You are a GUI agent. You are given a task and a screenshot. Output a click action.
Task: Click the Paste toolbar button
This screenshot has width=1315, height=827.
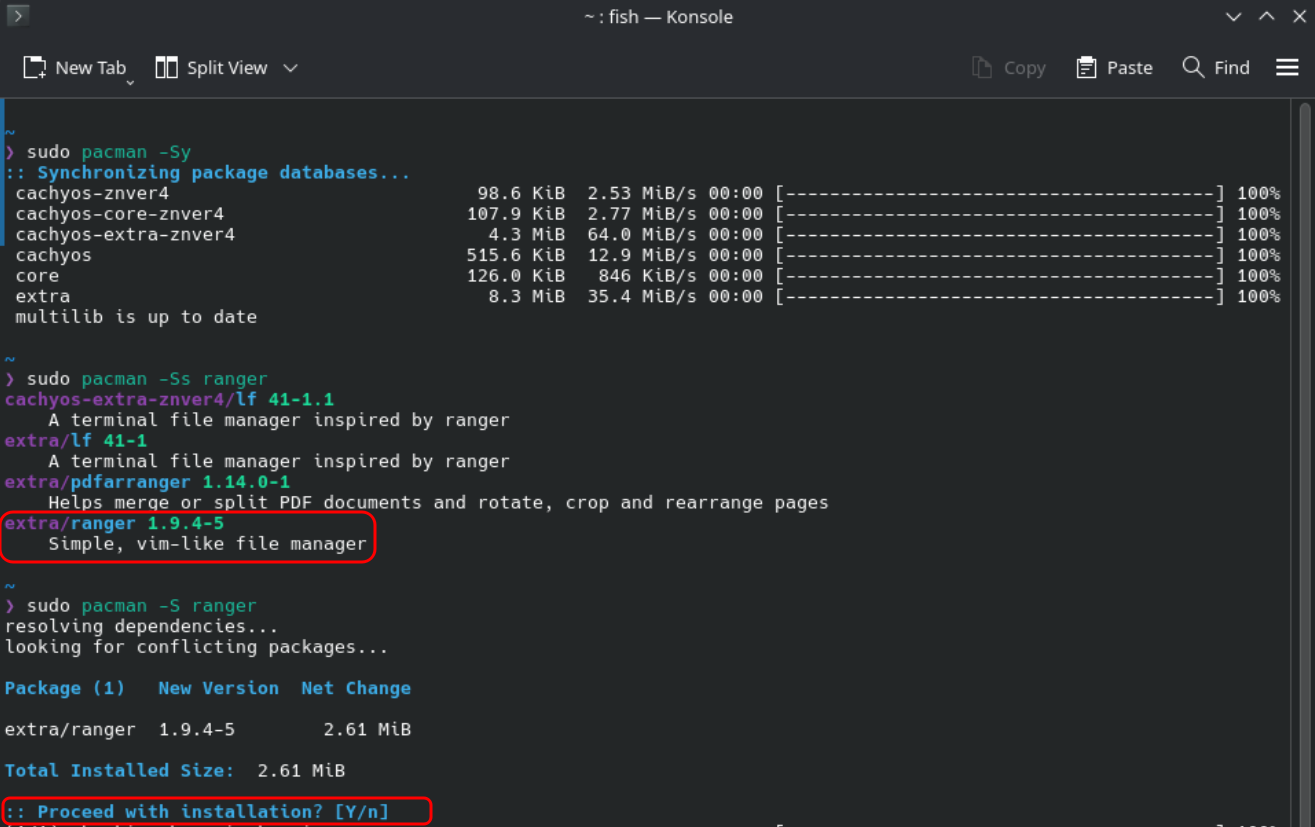click(1114, 68)
